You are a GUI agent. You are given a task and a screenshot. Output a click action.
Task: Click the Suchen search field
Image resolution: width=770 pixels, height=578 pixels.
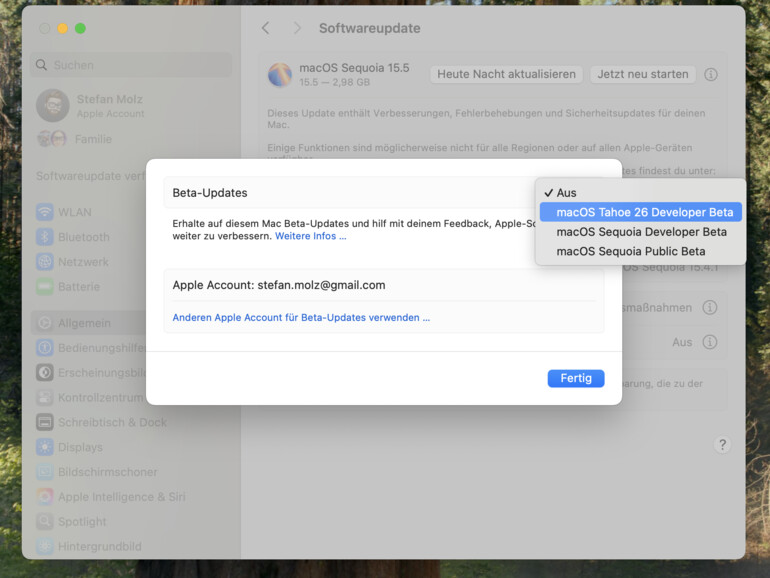(x=131, y=65)
